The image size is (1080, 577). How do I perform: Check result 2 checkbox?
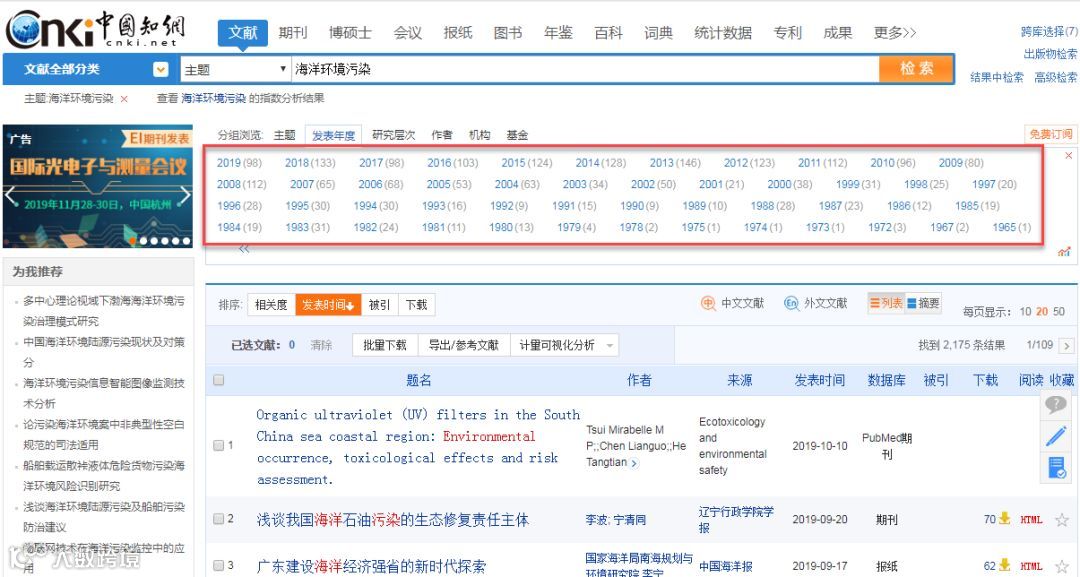pyautogui.click(x=218, y=518)
